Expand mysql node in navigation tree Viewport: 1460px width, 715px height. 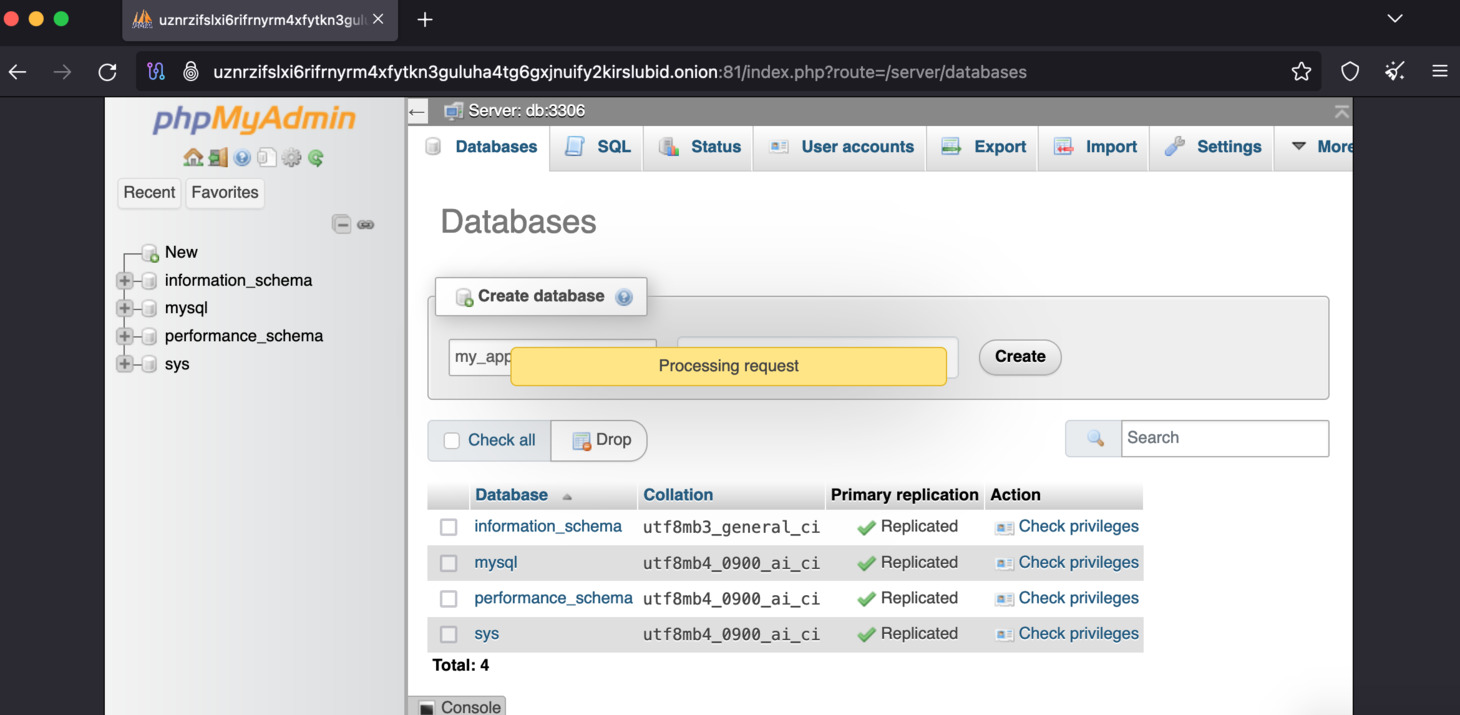(125, 309)
